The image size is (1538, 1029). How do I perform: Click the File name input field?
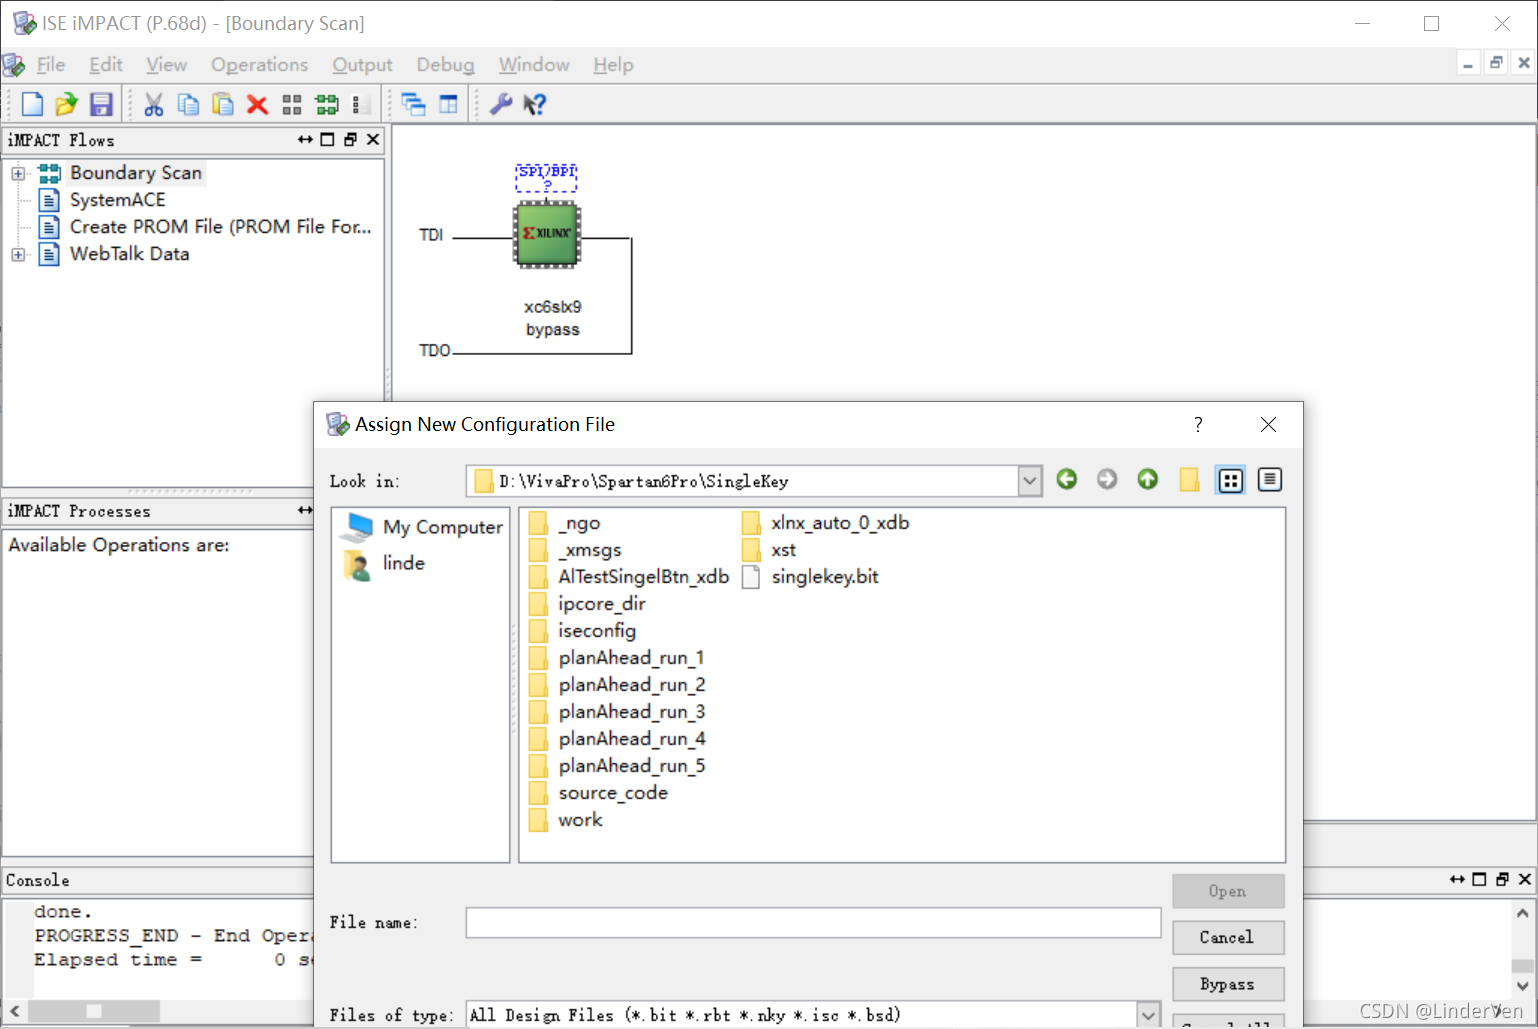813,922
